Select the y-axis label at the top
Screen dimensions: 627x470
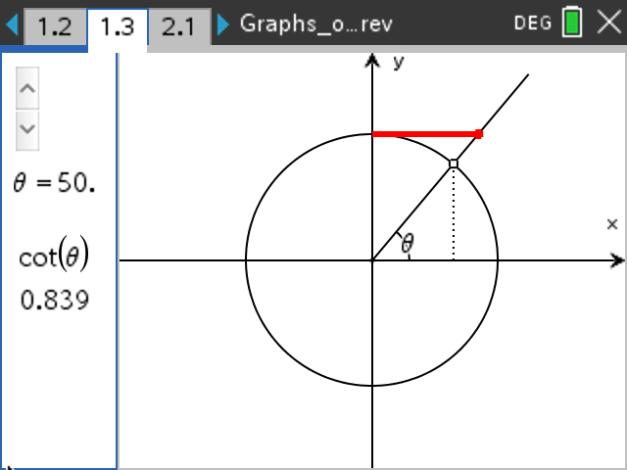pos(398,62)
